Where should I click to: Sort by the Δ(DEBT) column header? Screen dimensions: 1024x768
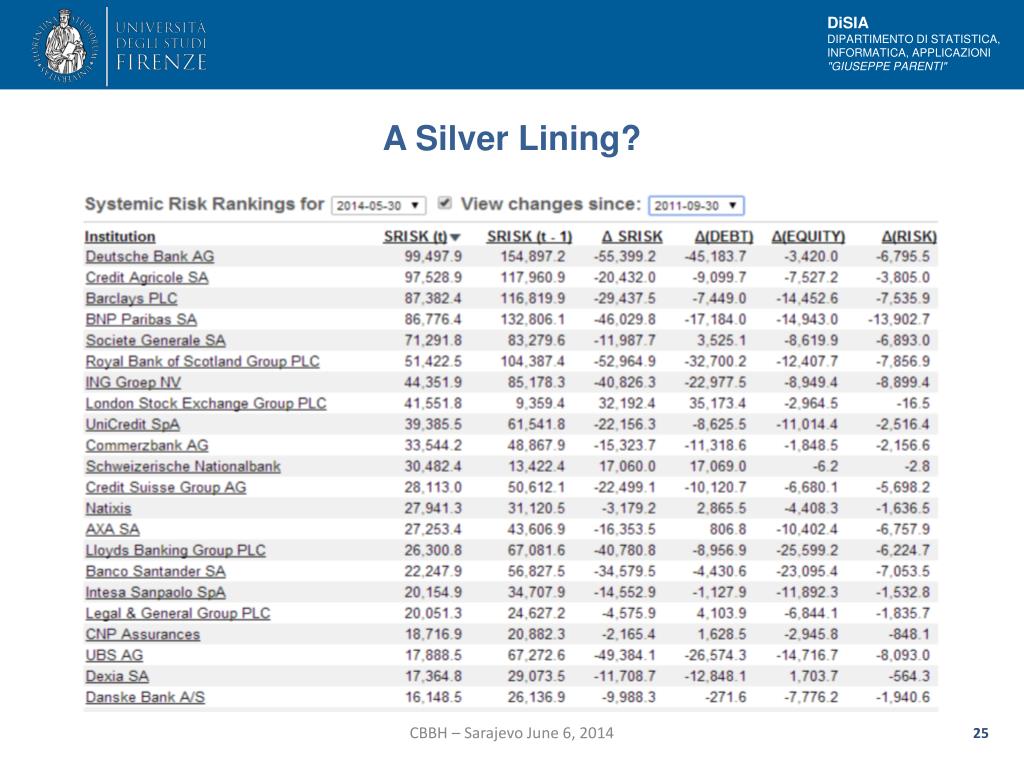click(x=724, y=236)
